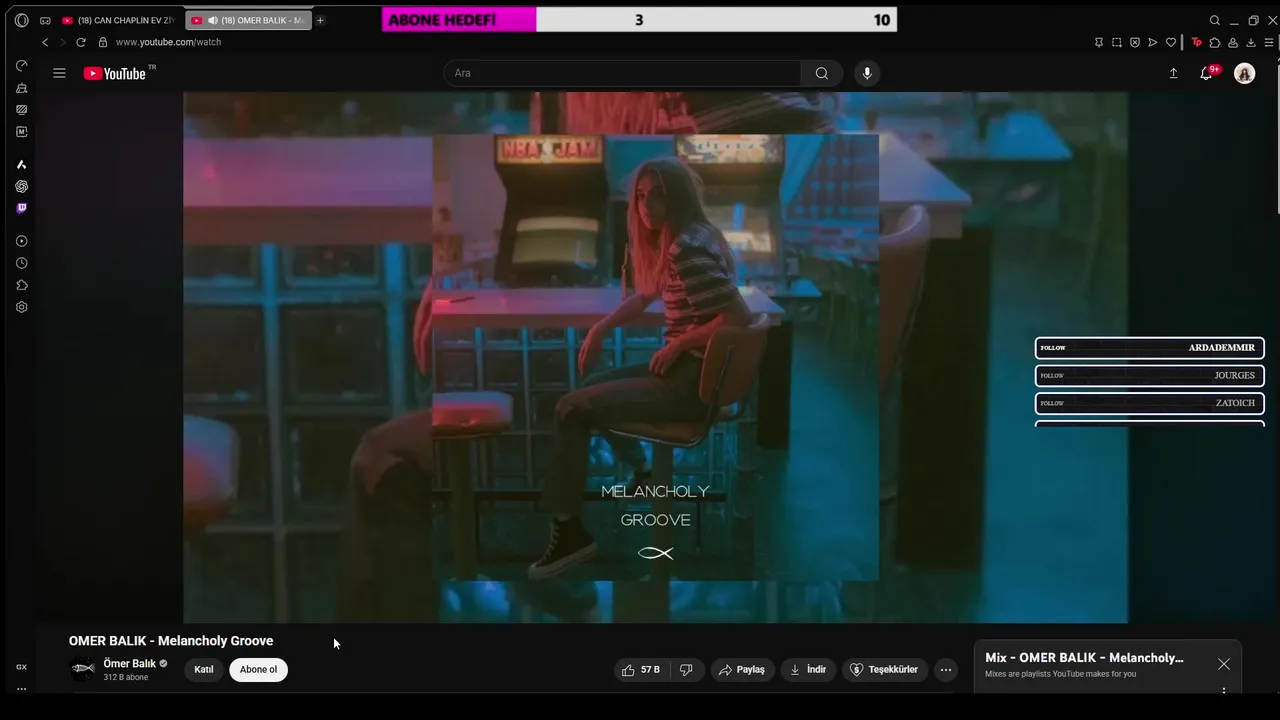Open ChatGPT in sidebar

click(x=21, y=186)
